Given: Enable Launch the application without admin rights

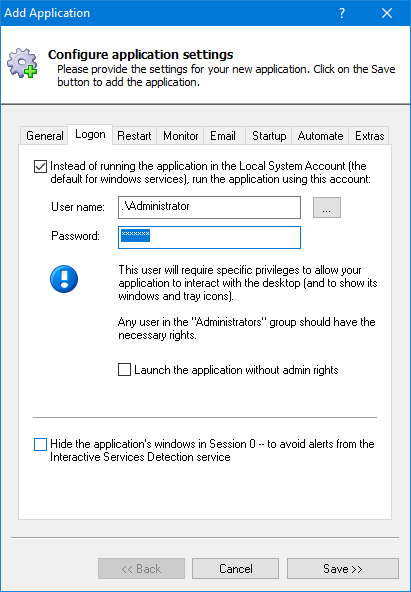Looking at the screenshot, I should tap(125, 370).
